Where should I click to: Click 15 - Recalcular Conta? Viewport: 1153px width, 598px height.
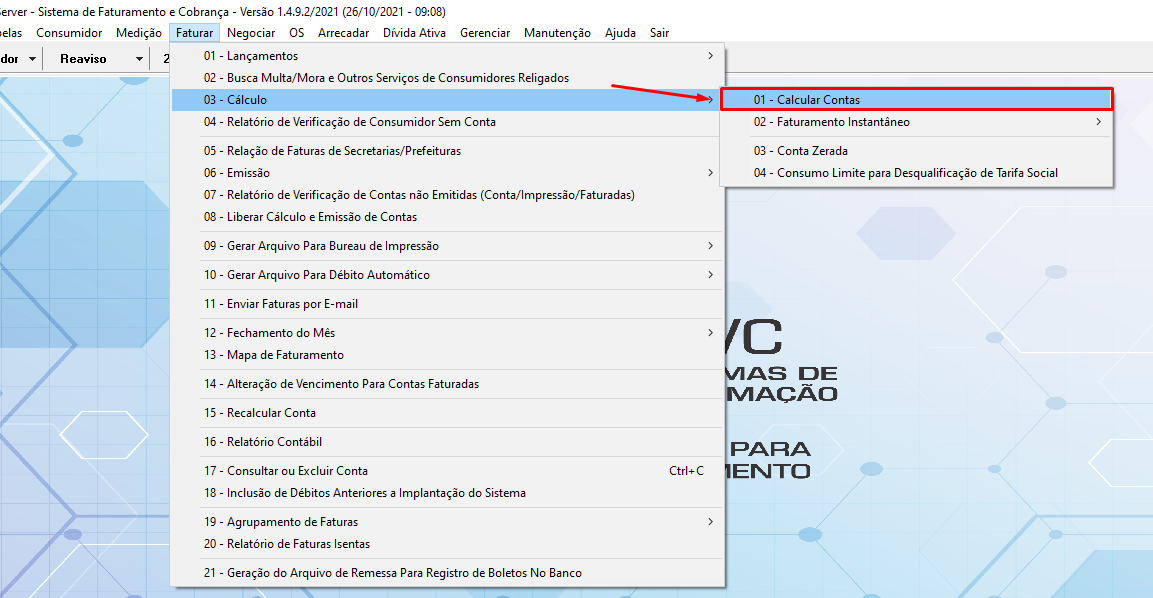pos(259,413)
